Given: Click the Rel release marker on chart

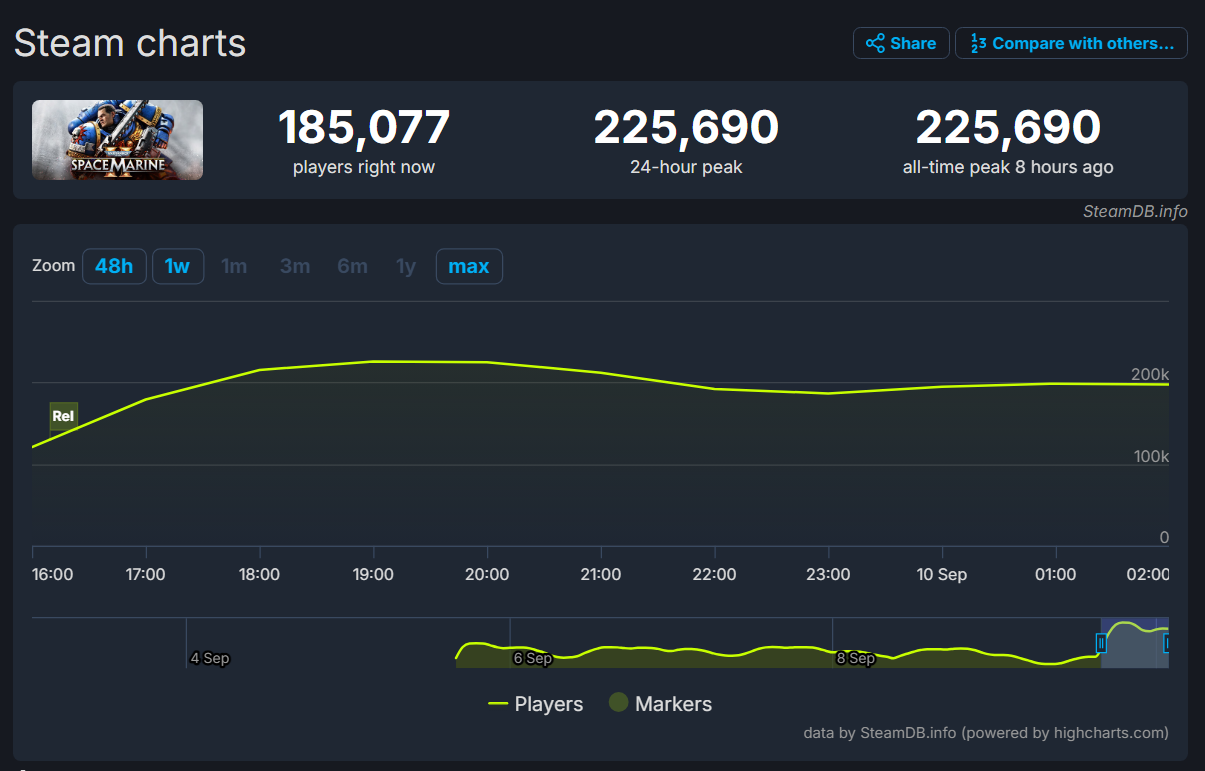Looking at the screenshot, I should point(64,416).
